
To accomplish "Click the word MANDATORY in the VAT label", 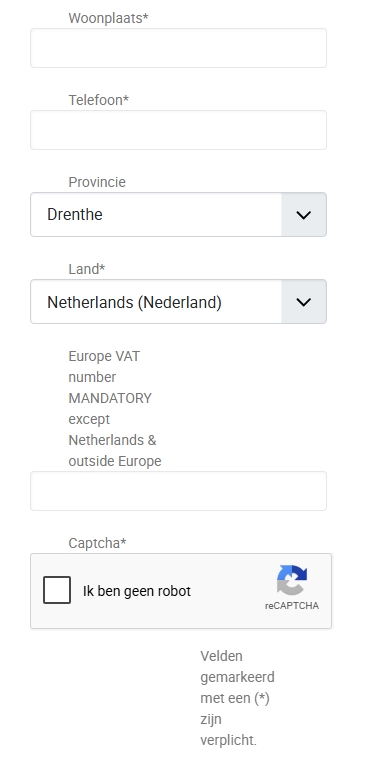I will pyautogui.click(x=110, y=398).
